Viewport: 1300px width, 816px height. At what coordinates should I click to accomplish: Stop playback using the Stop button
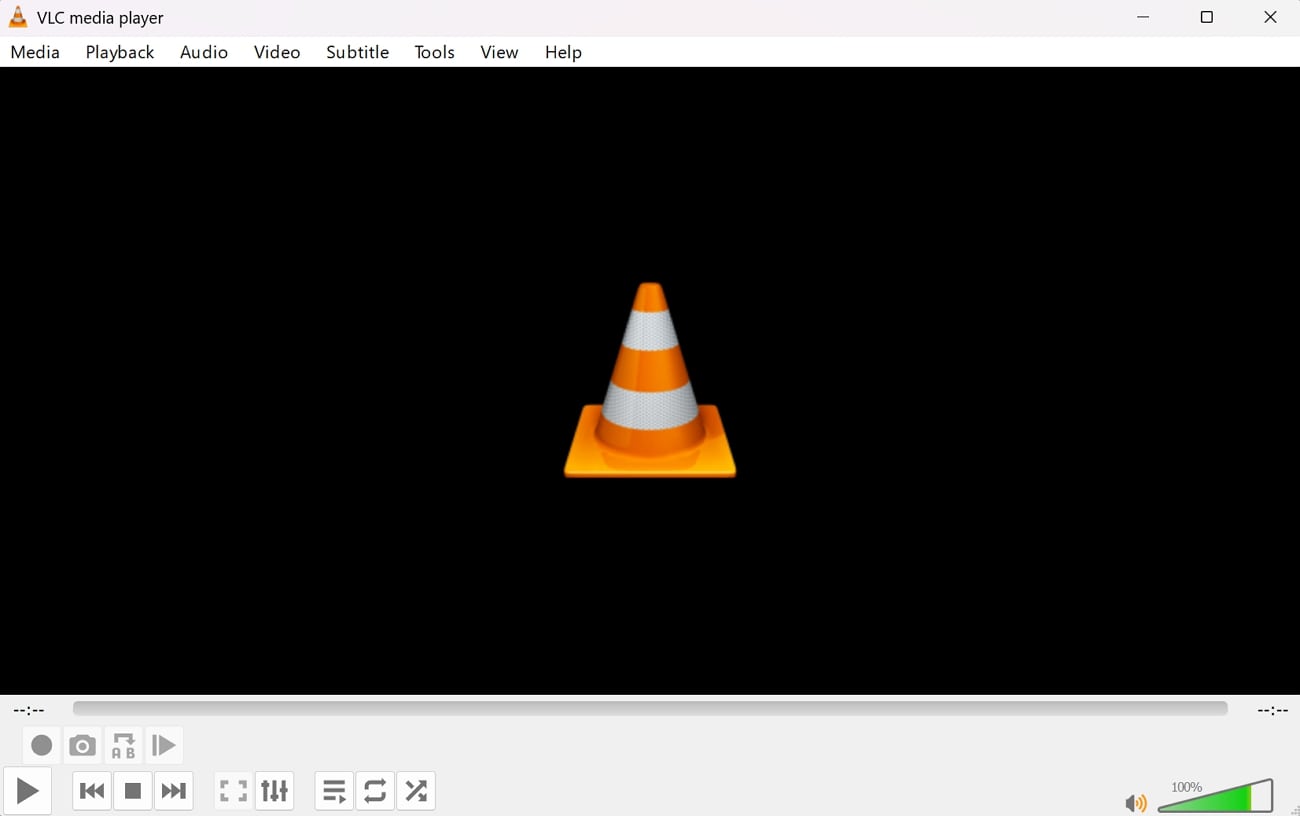pyautogui.click(x=132, y=791)
